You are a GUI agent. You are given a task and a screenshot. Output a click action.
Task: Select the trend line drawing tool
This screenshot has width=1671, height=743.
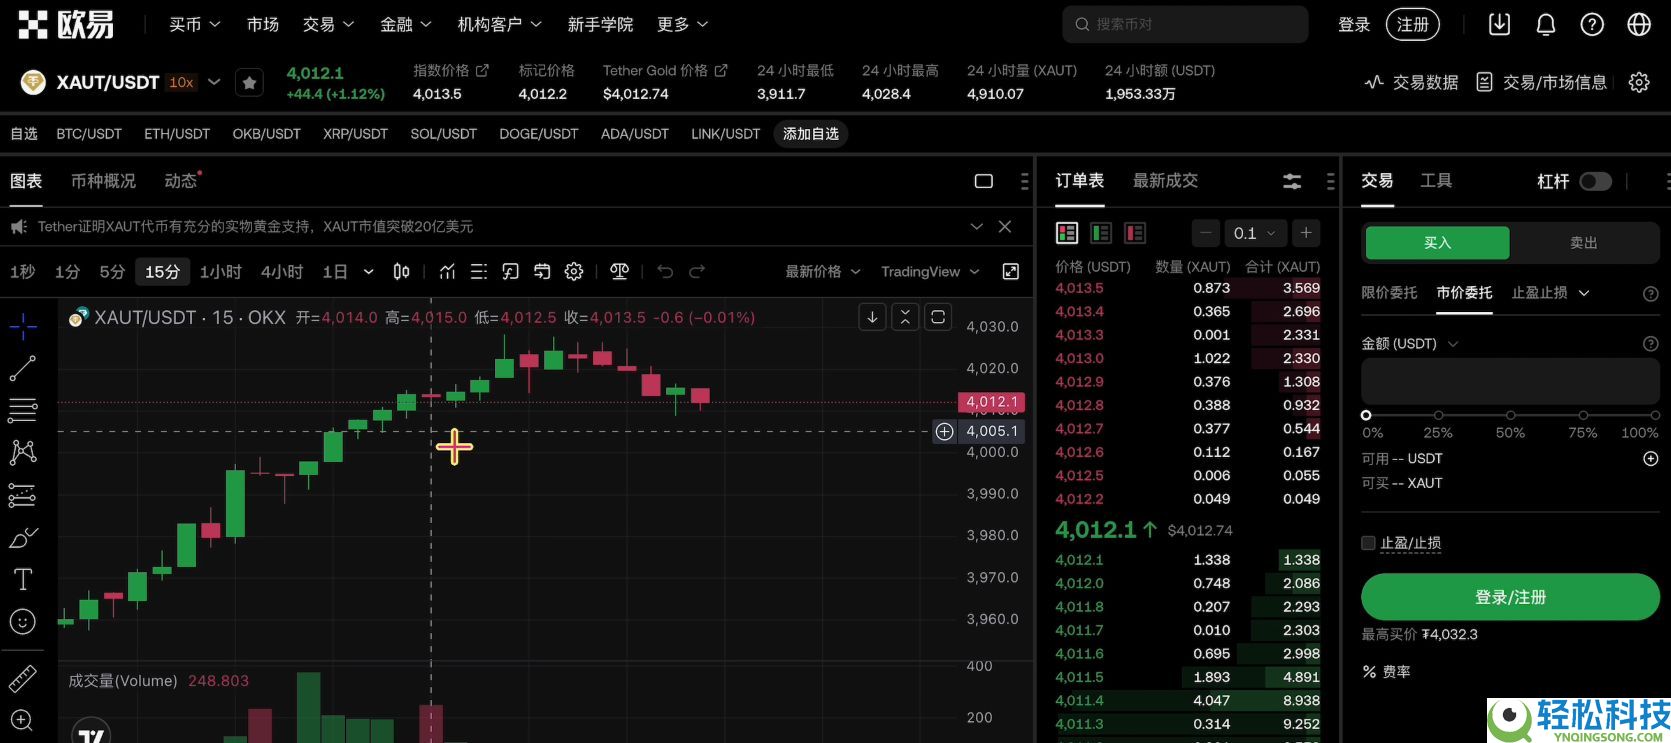(x=23, y=368)
